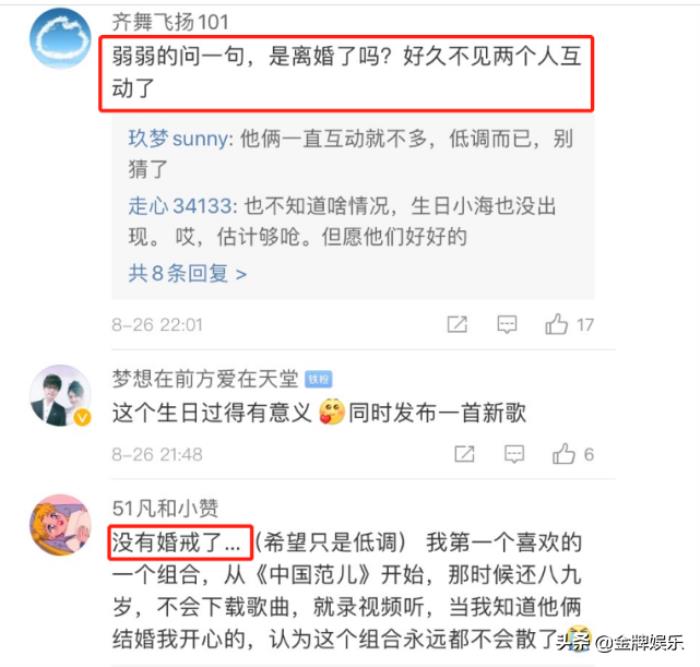
Task: Share the 8-26 21:48 comment
Action: coord(464,454)
